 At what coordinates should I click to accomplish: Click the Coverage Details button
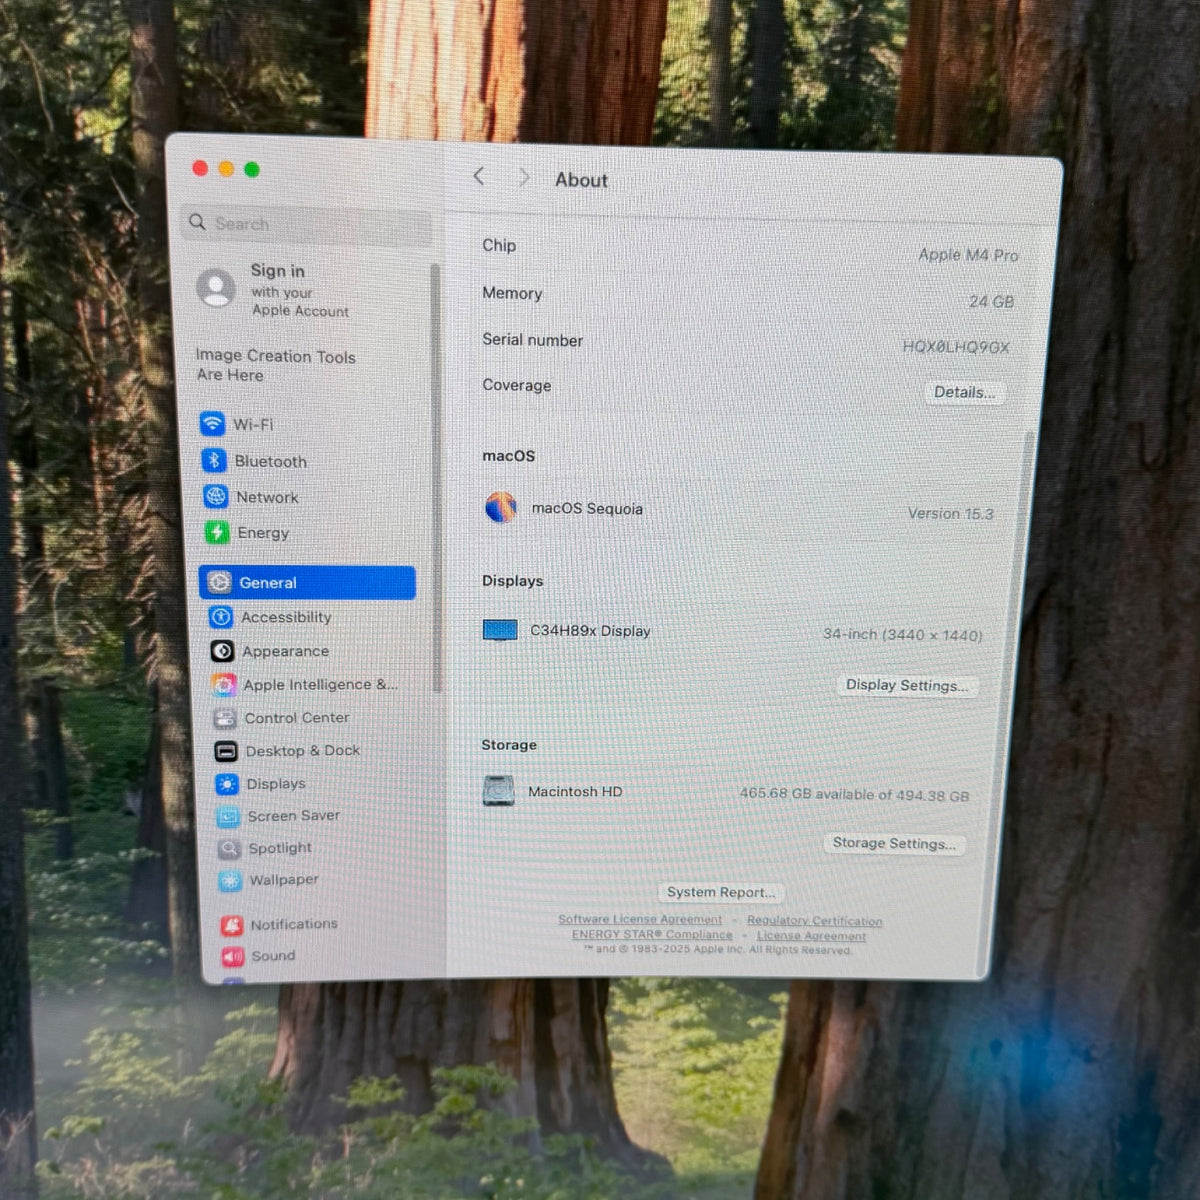tap(965, 392)
